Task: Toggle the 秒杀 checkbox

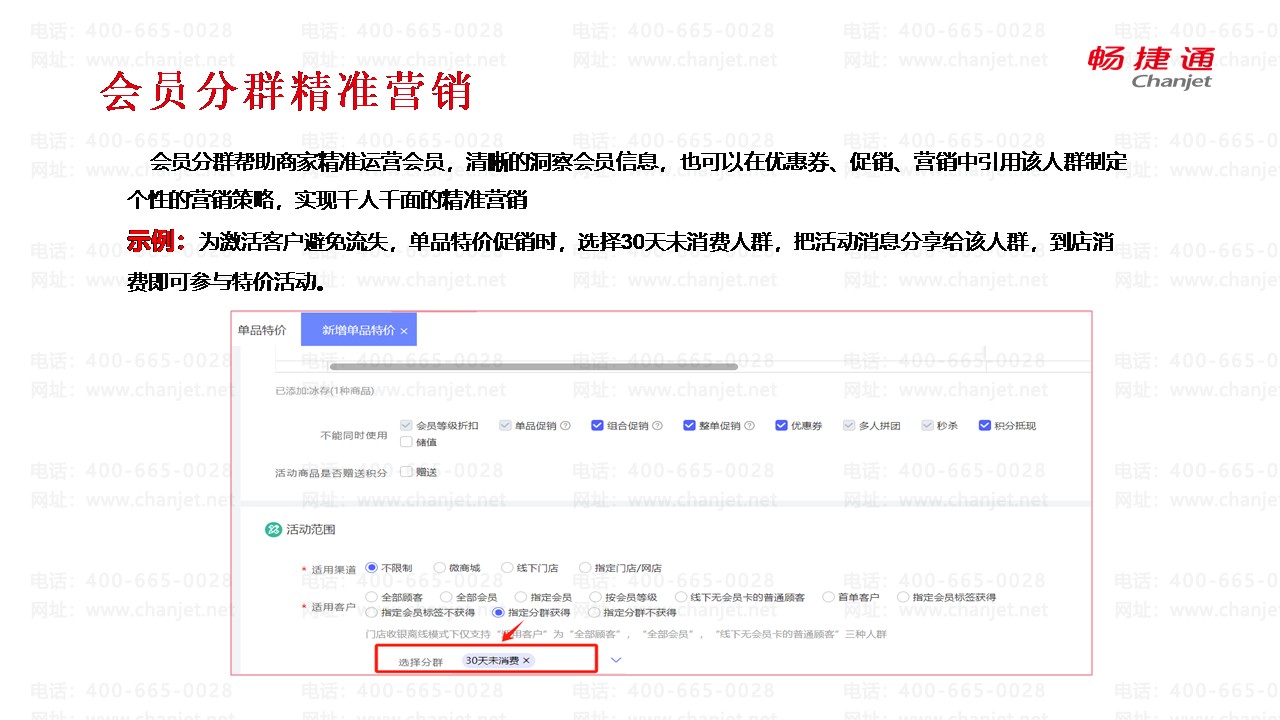Action: pyautogui.click(x=926, y=426)
